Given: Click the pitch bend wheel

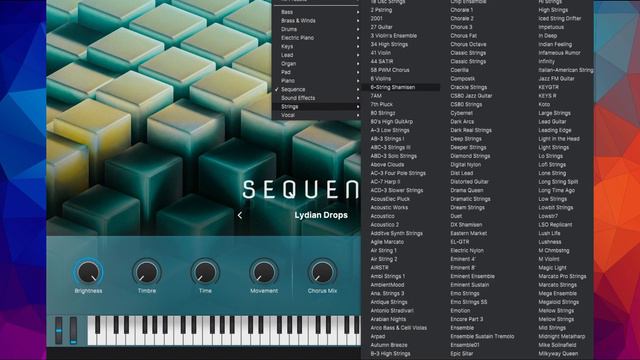Looking at the screenshot, I should [59, 330].
